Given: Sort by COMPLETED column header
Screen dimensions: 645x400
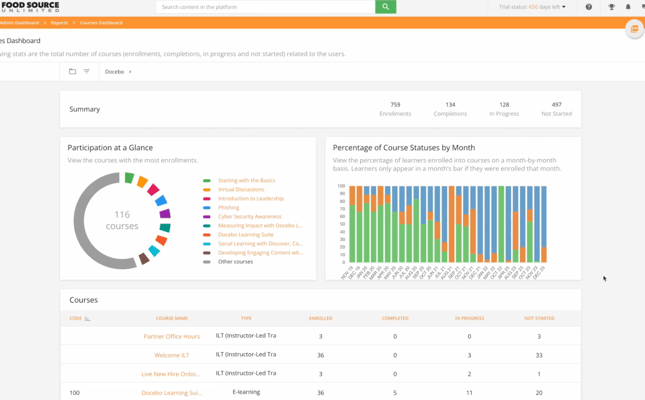Looking at the screenshot, I should (395, 318).
